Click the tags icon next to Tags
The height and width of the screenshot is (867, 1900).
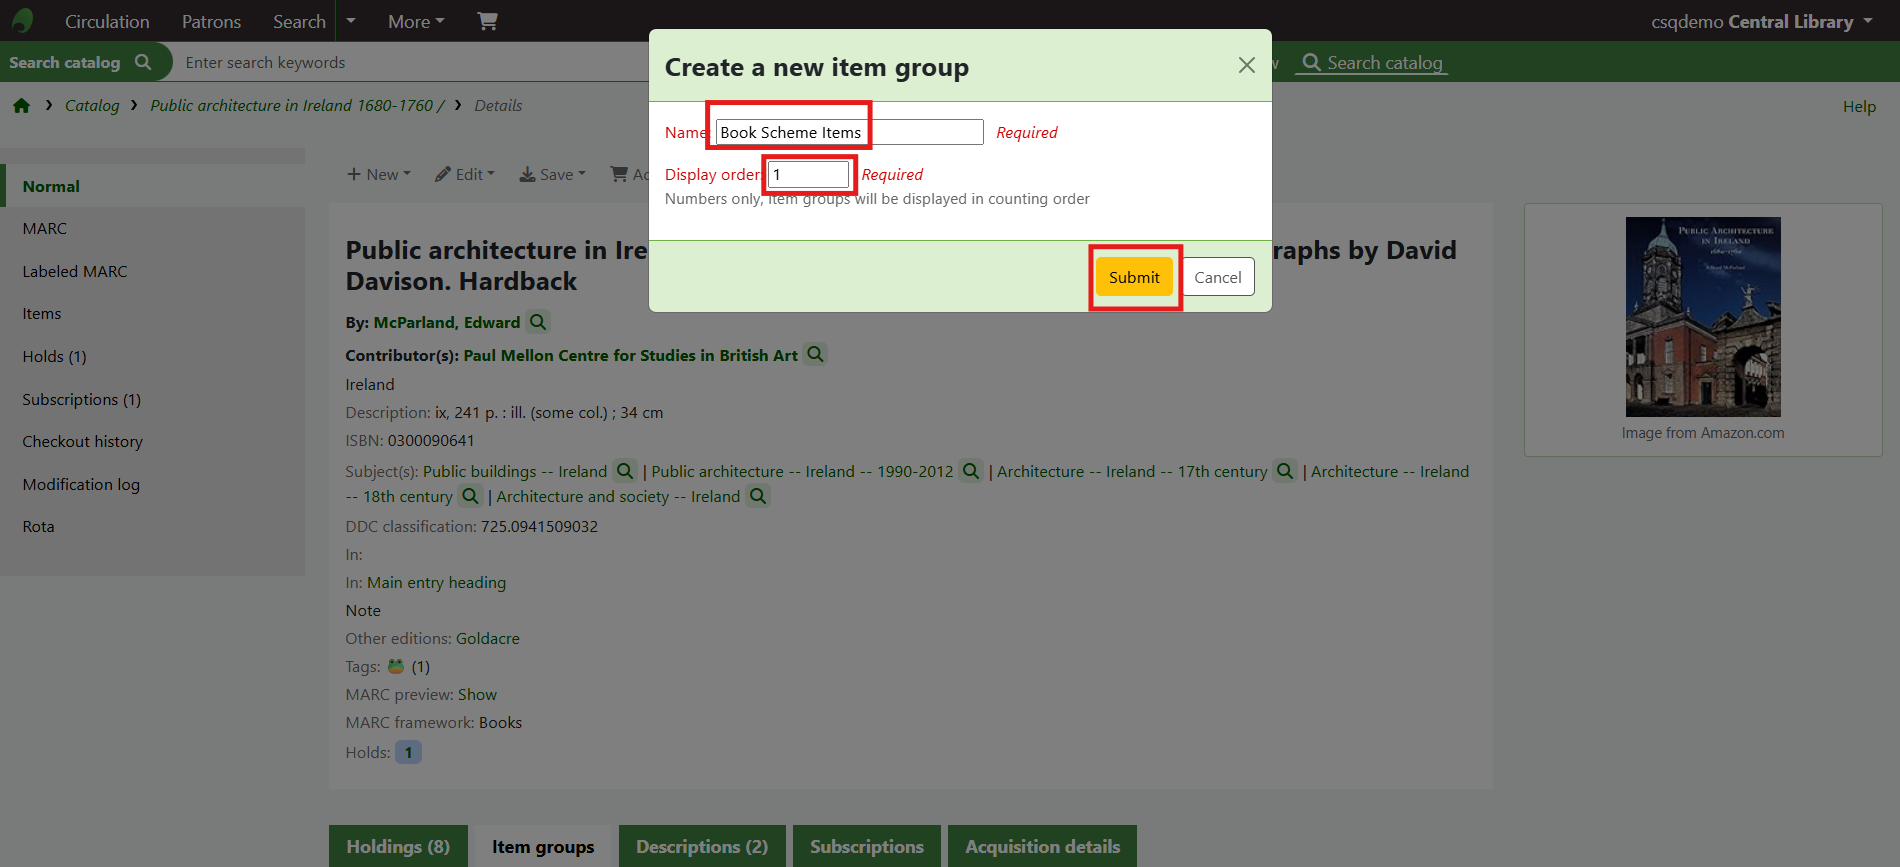(396, 666)
